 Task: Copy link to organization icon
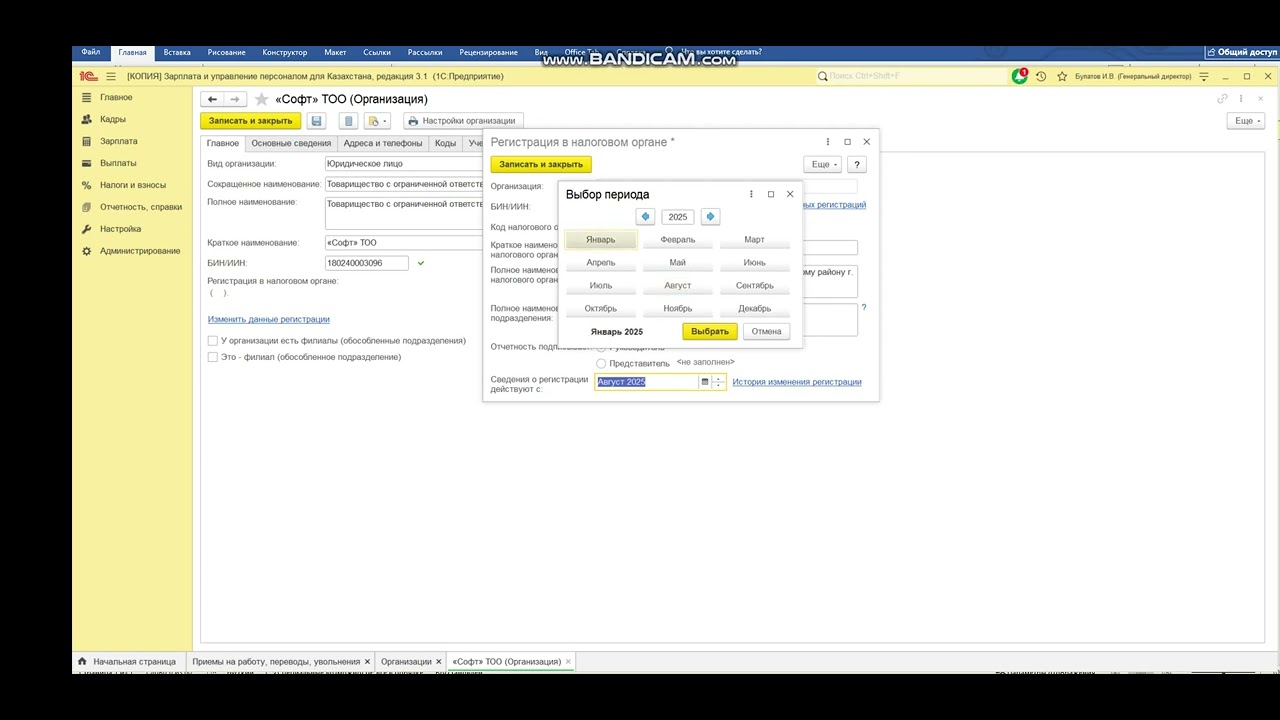(x=1222, y=99)
